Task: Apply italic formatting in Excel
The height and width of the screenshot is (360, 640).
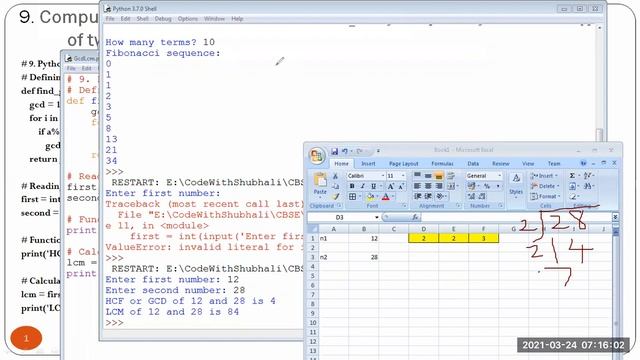Action: pyautogui.click(x=362, y=186)
